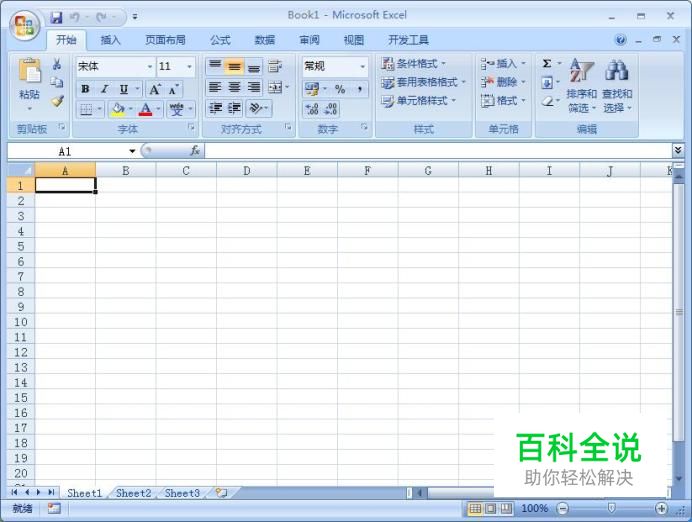Image resolution: width=692 pixels, height=522 pixels.
Task: Click the Format Painter brush
Action: (57, 101)
